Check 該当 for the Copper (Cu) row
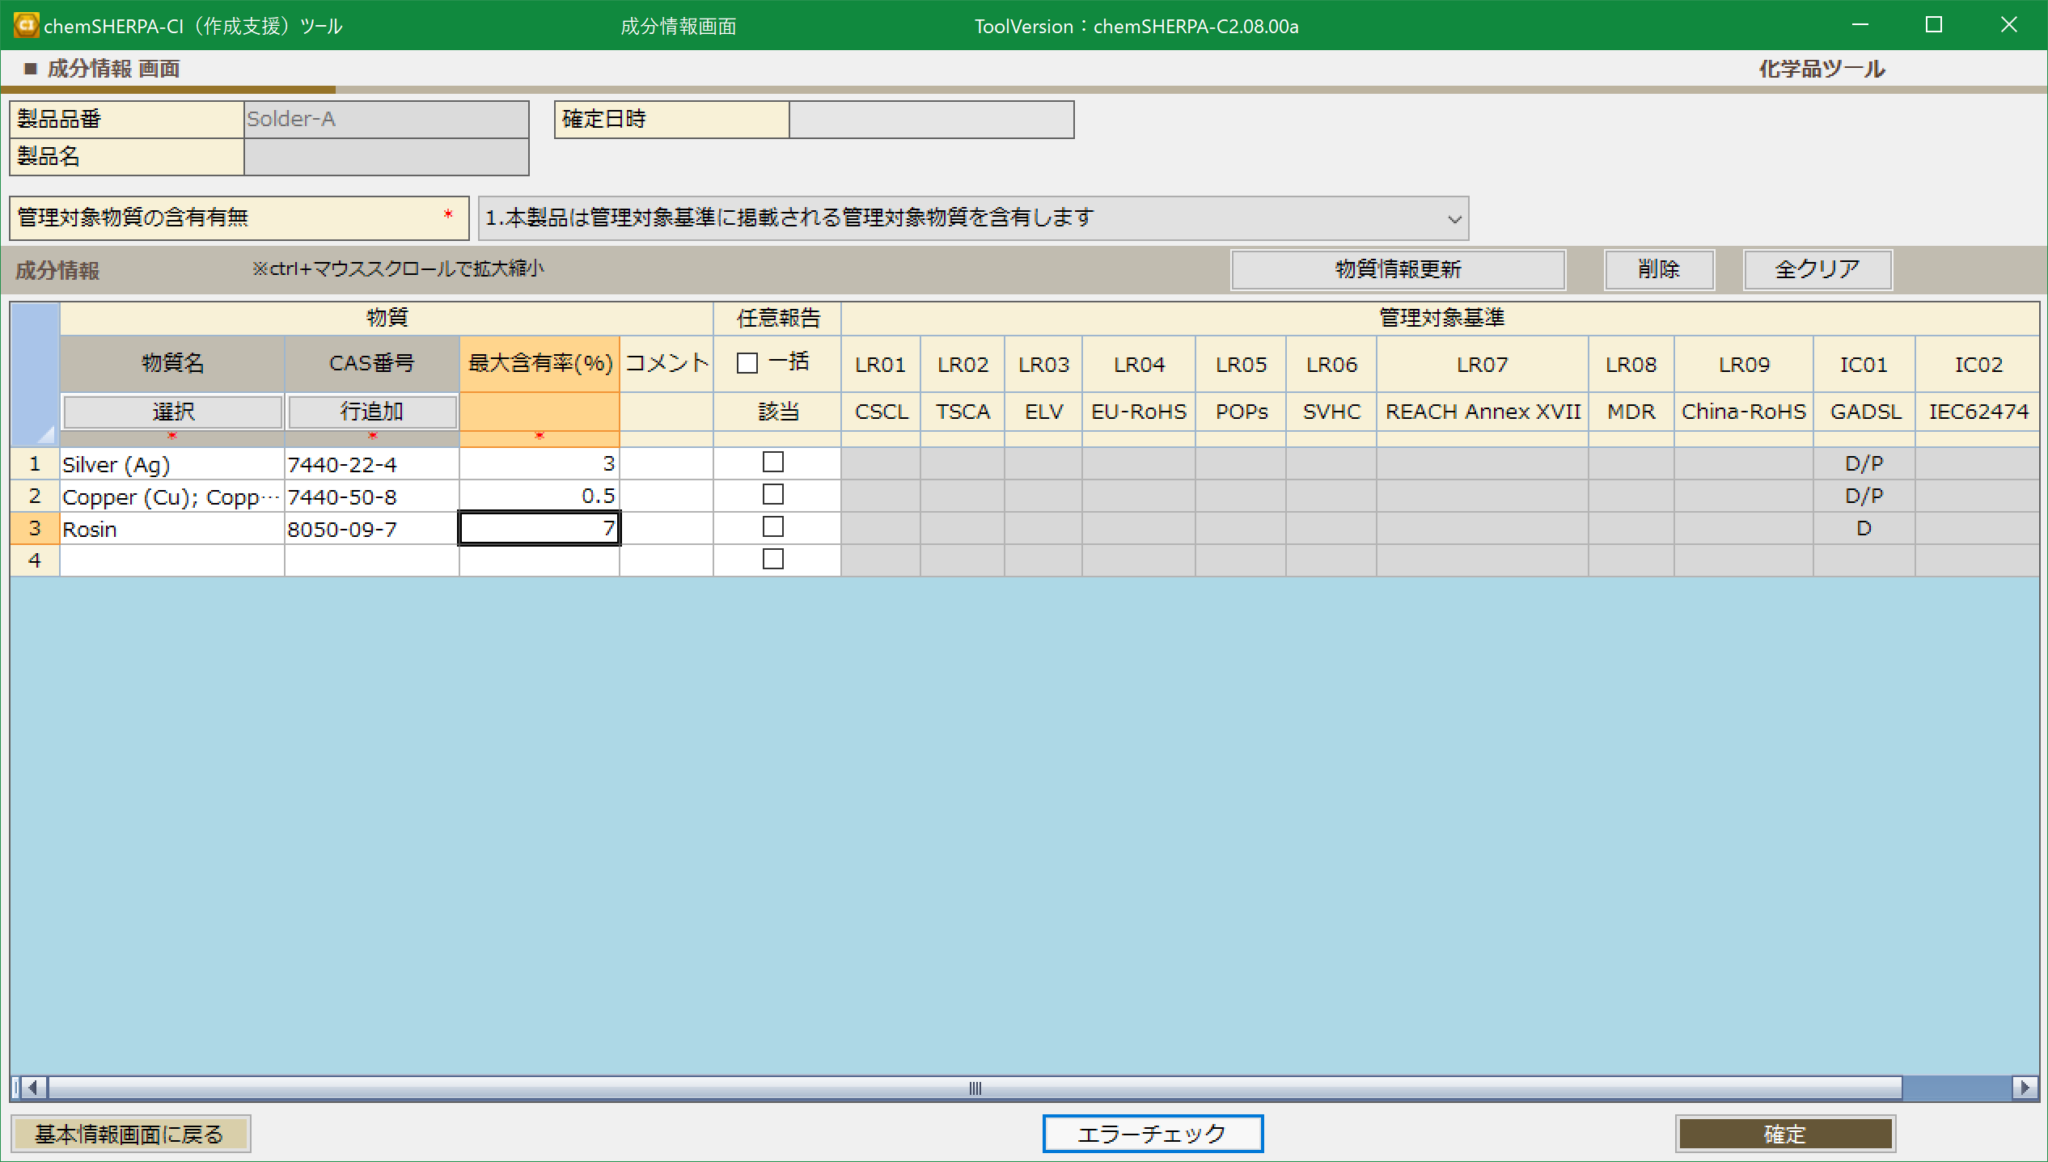This screenshot has width=2048, height=1162. [x=773, y=494]
